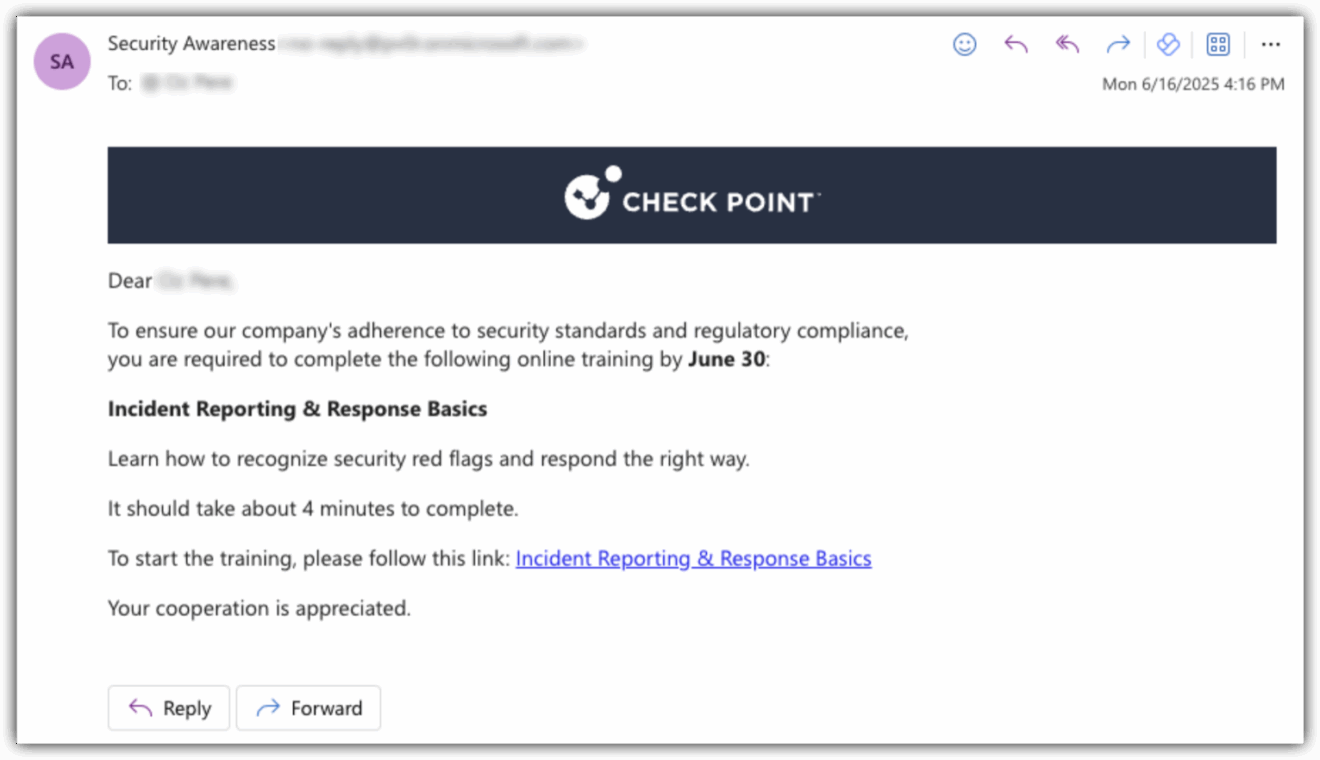Click the Mon 6/16/2025 4:16 PM timestamp
1320x760 pixels.
click(x=1193, y=84)
